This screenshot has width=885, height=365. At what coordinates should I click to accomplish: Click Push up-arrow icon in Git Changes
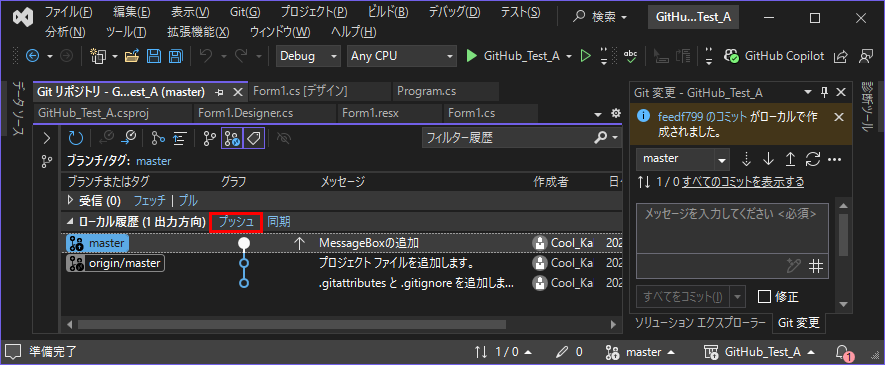tap(790, 160)
